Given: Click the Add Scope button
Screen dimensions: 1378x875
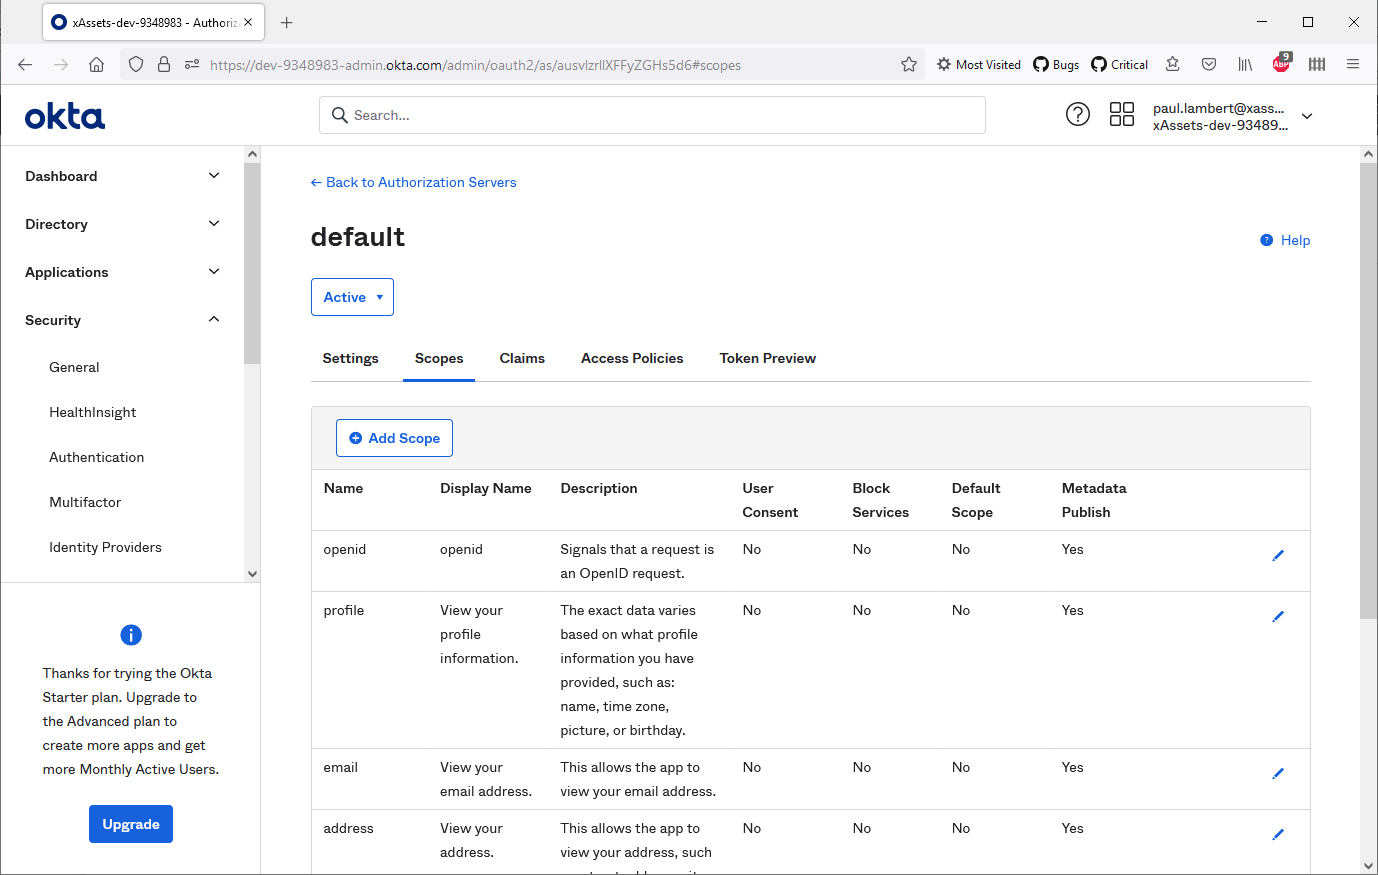Looking at the screenshot, I should pos(394,438).
